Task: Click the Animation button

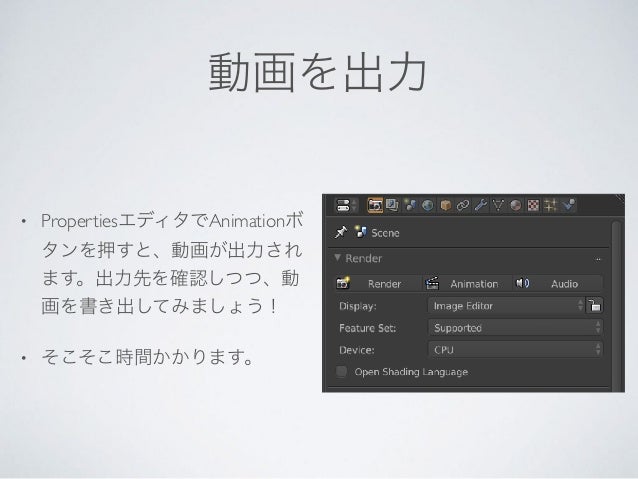Action: pyautogui.click(x=467, y=284)
